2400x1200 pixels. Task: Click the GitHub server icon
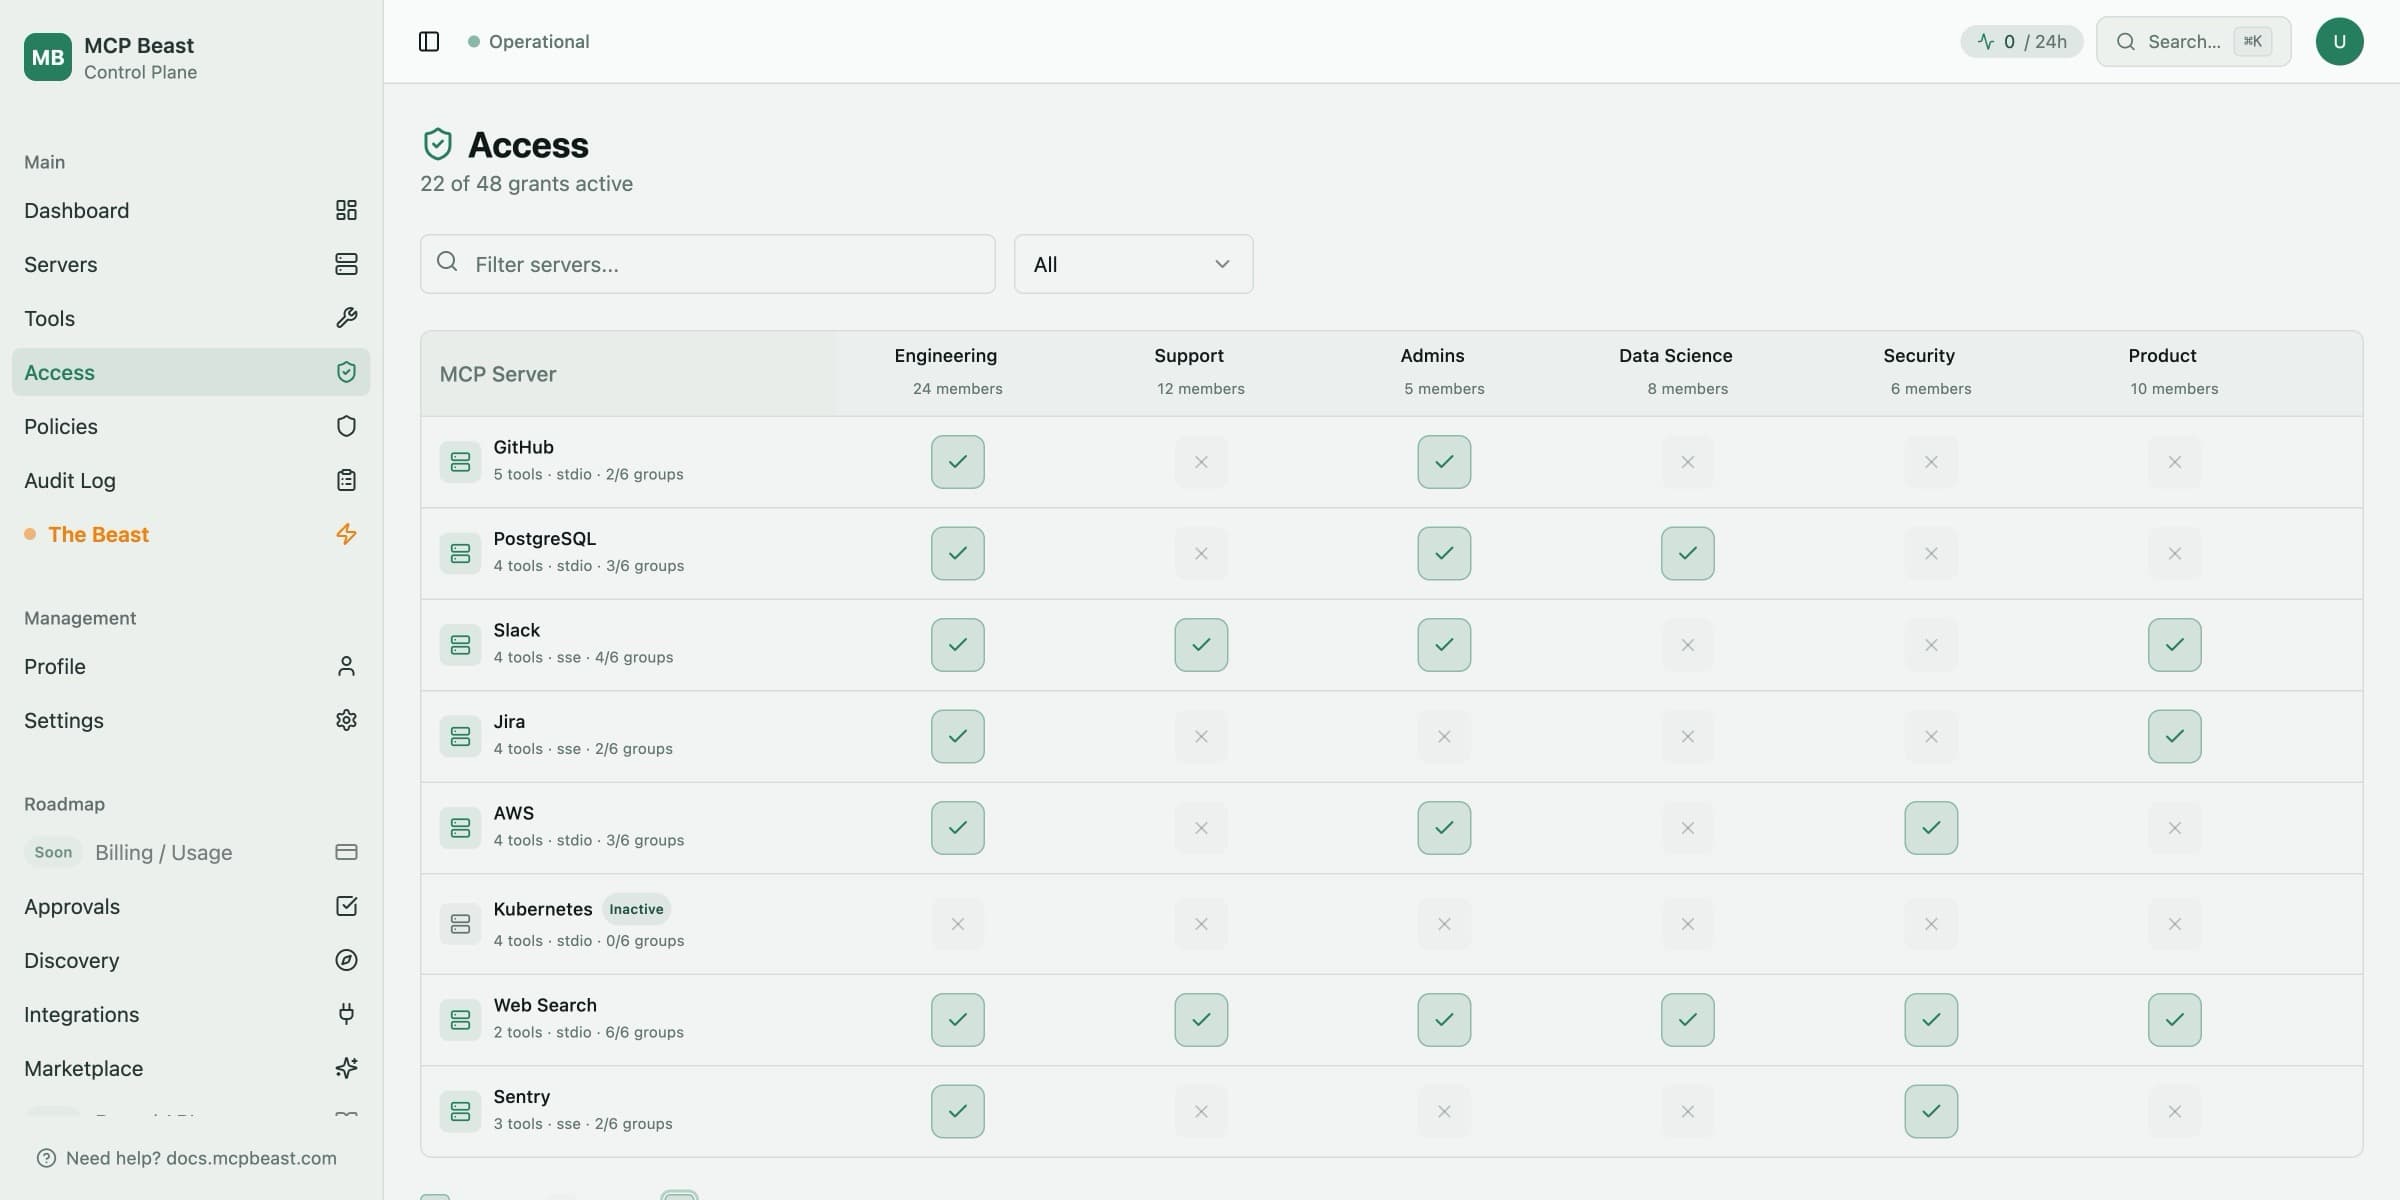coord(460,462)
